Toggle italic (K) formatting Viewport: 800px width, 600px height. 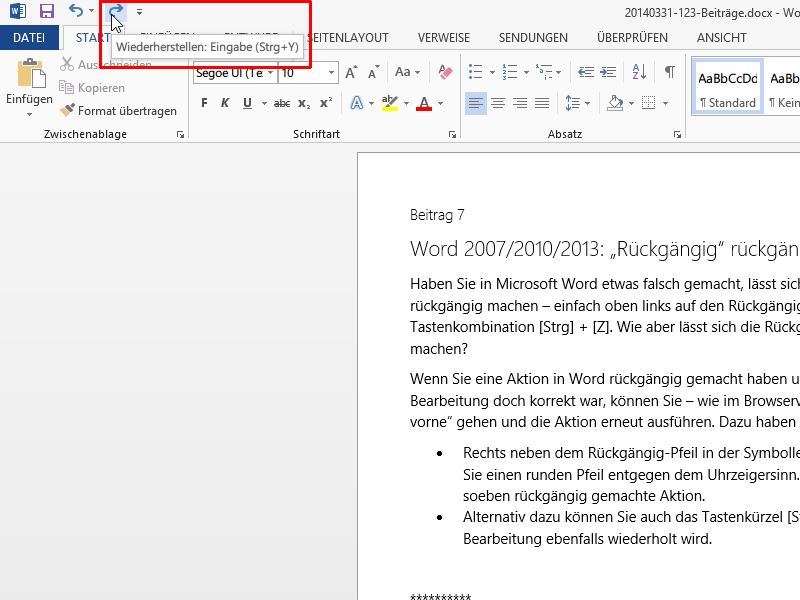[x=225, y=103]
